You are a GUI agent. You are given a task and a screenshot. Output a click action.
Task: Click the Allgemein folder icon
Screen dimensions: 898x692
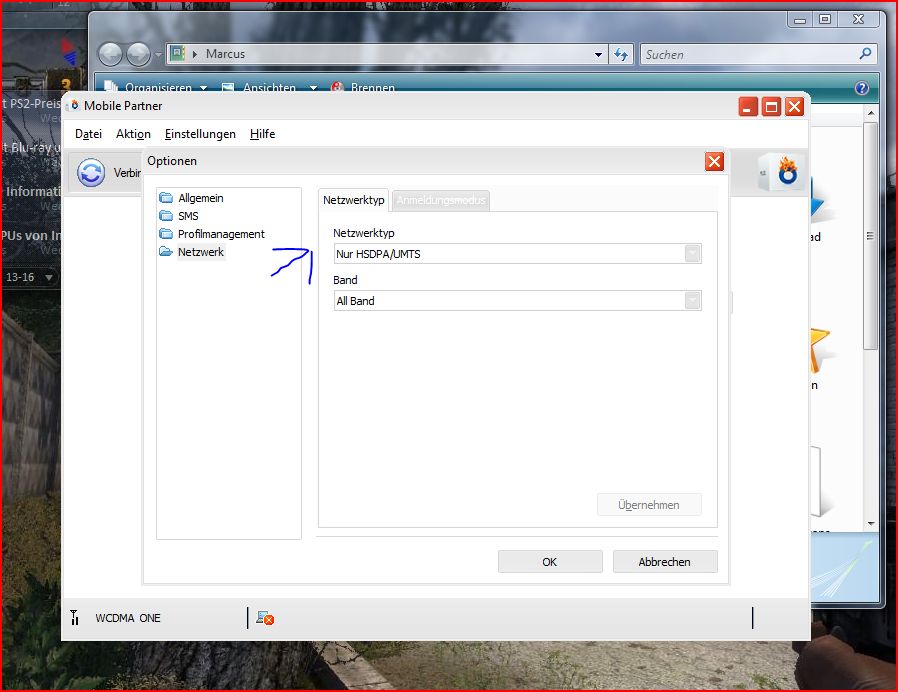[x=166, y=198]
